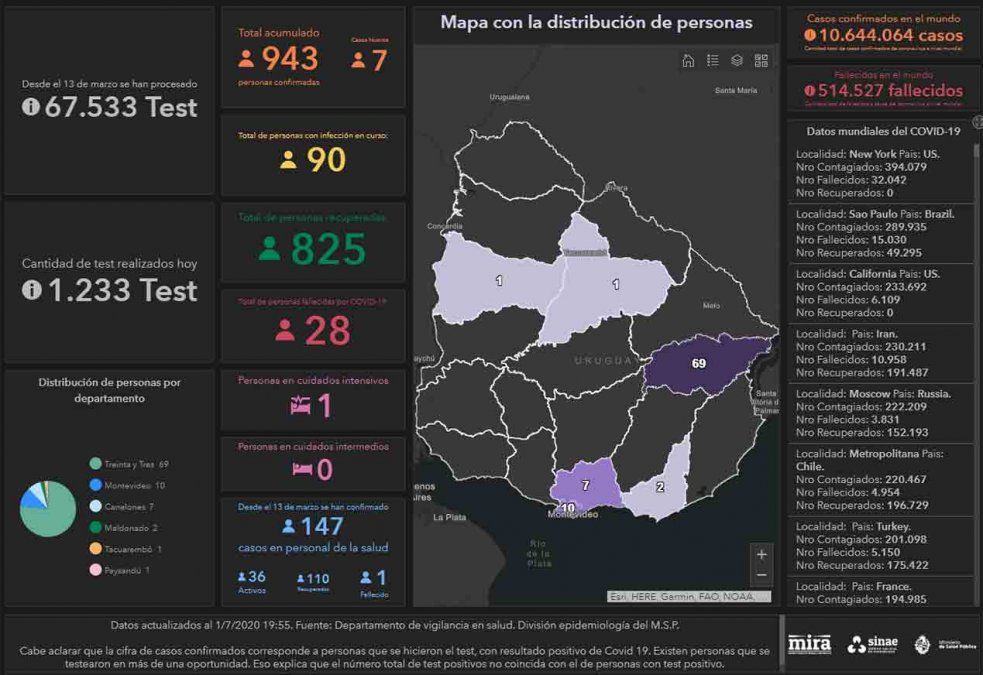Zoom in with the map plus button
The height and width of the screenshot is (675, 983).
coord(762,555)
